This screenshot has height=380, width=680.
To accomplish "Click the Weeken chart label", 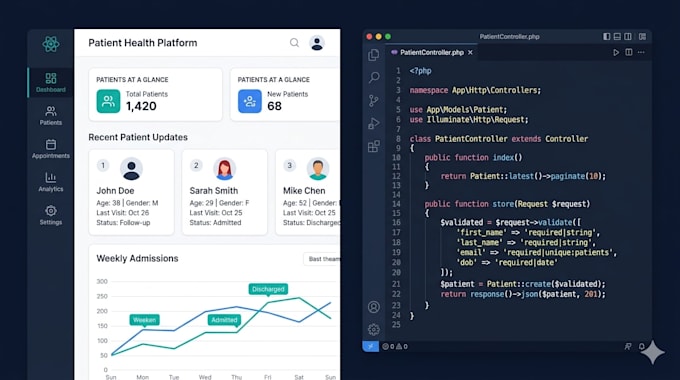I will (144, 320).
